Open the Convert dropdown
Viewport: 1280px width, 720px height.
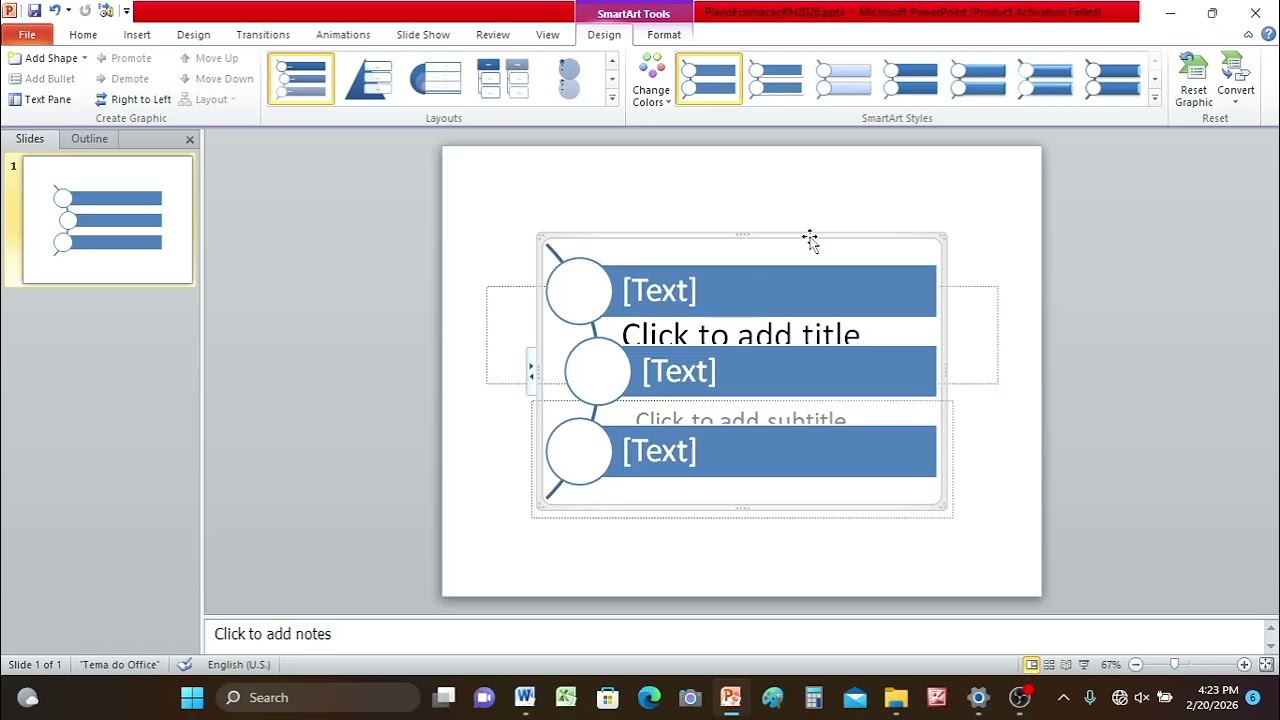click(x=1236, y=80)
